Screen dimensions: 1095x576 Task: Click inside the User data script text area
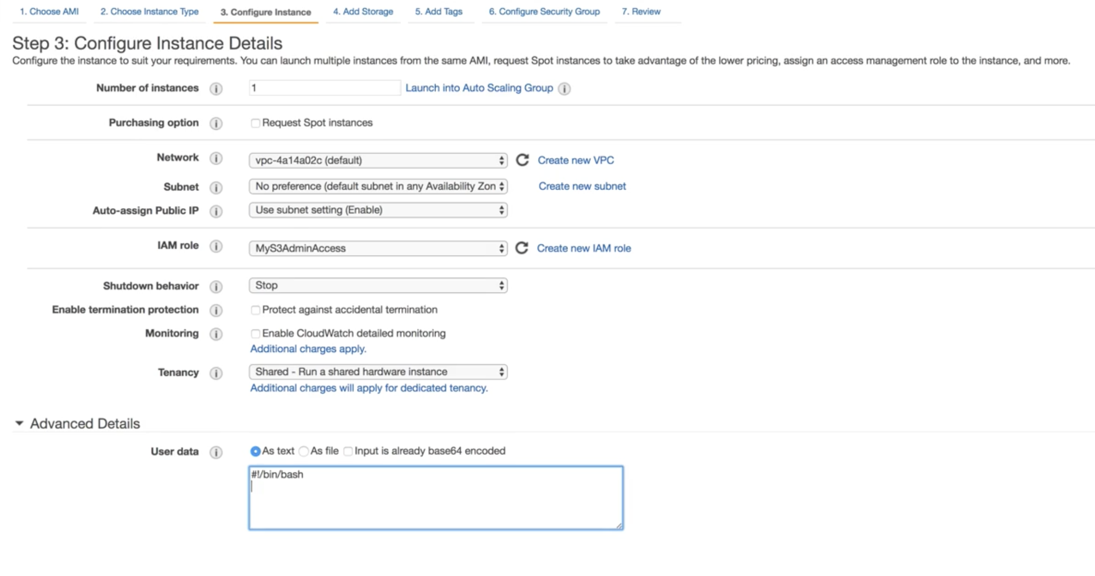click(435, 497)
